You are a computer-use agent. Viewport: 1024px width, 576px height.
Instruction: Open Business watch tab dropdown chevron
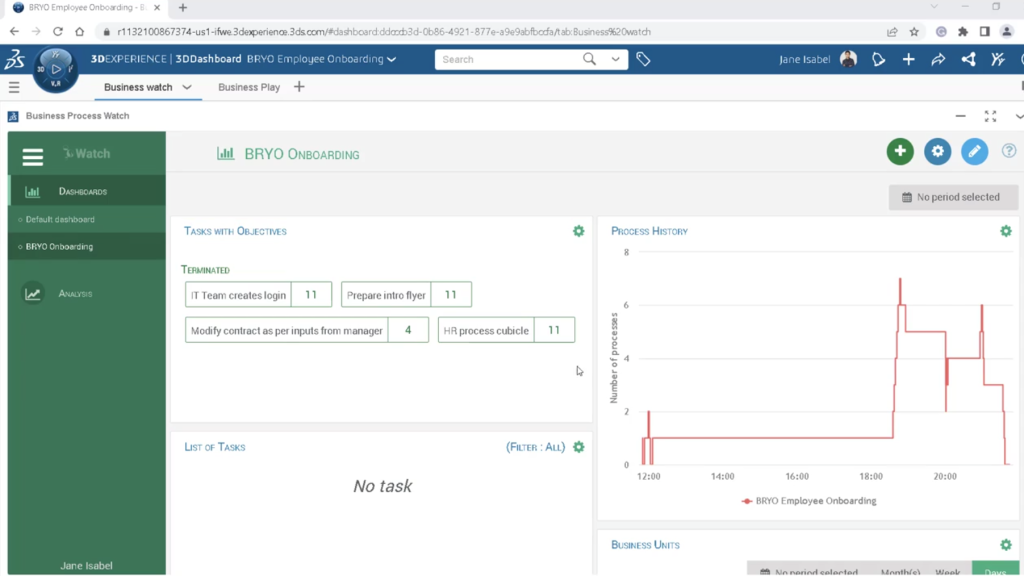187,87
